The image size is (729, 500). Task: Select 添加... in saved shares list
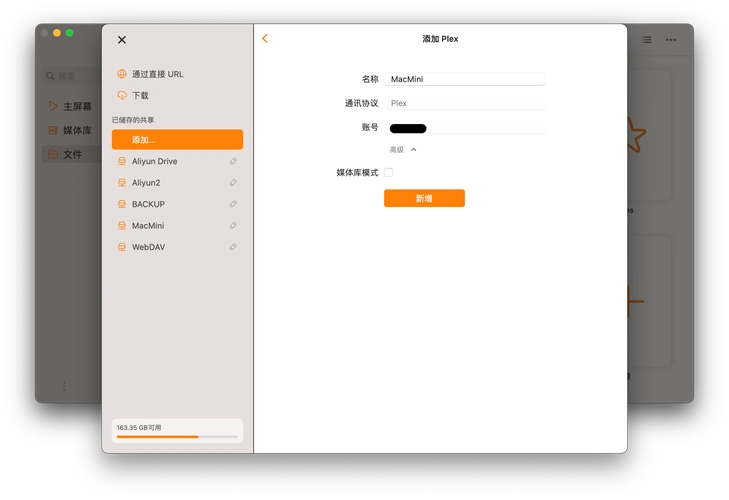point(177,140)
